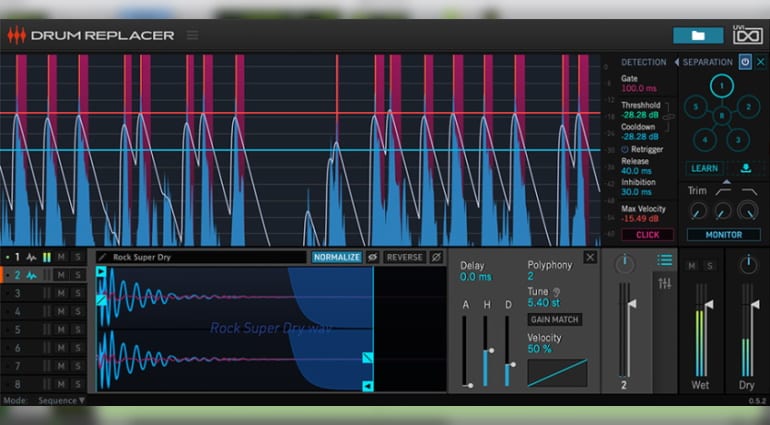The width and height of the screenshot is (770, 425).
Task: Solo track 2
Action: coord(77,275)
